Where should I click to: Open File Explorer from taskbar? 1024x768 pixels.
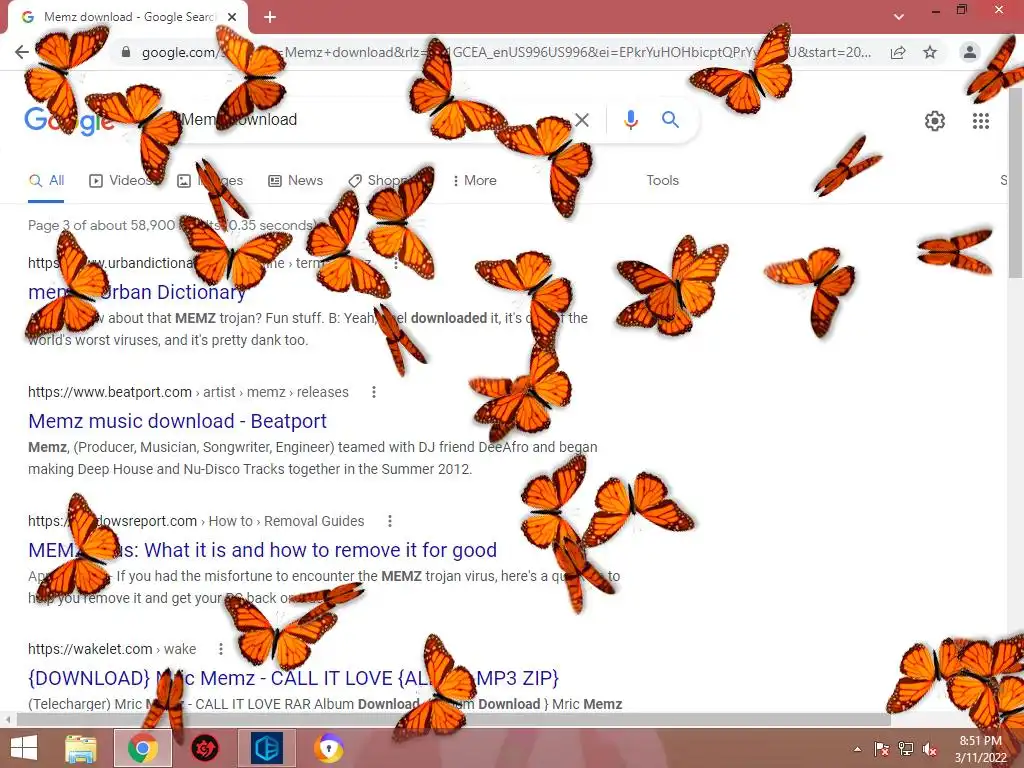click(80, 748)
